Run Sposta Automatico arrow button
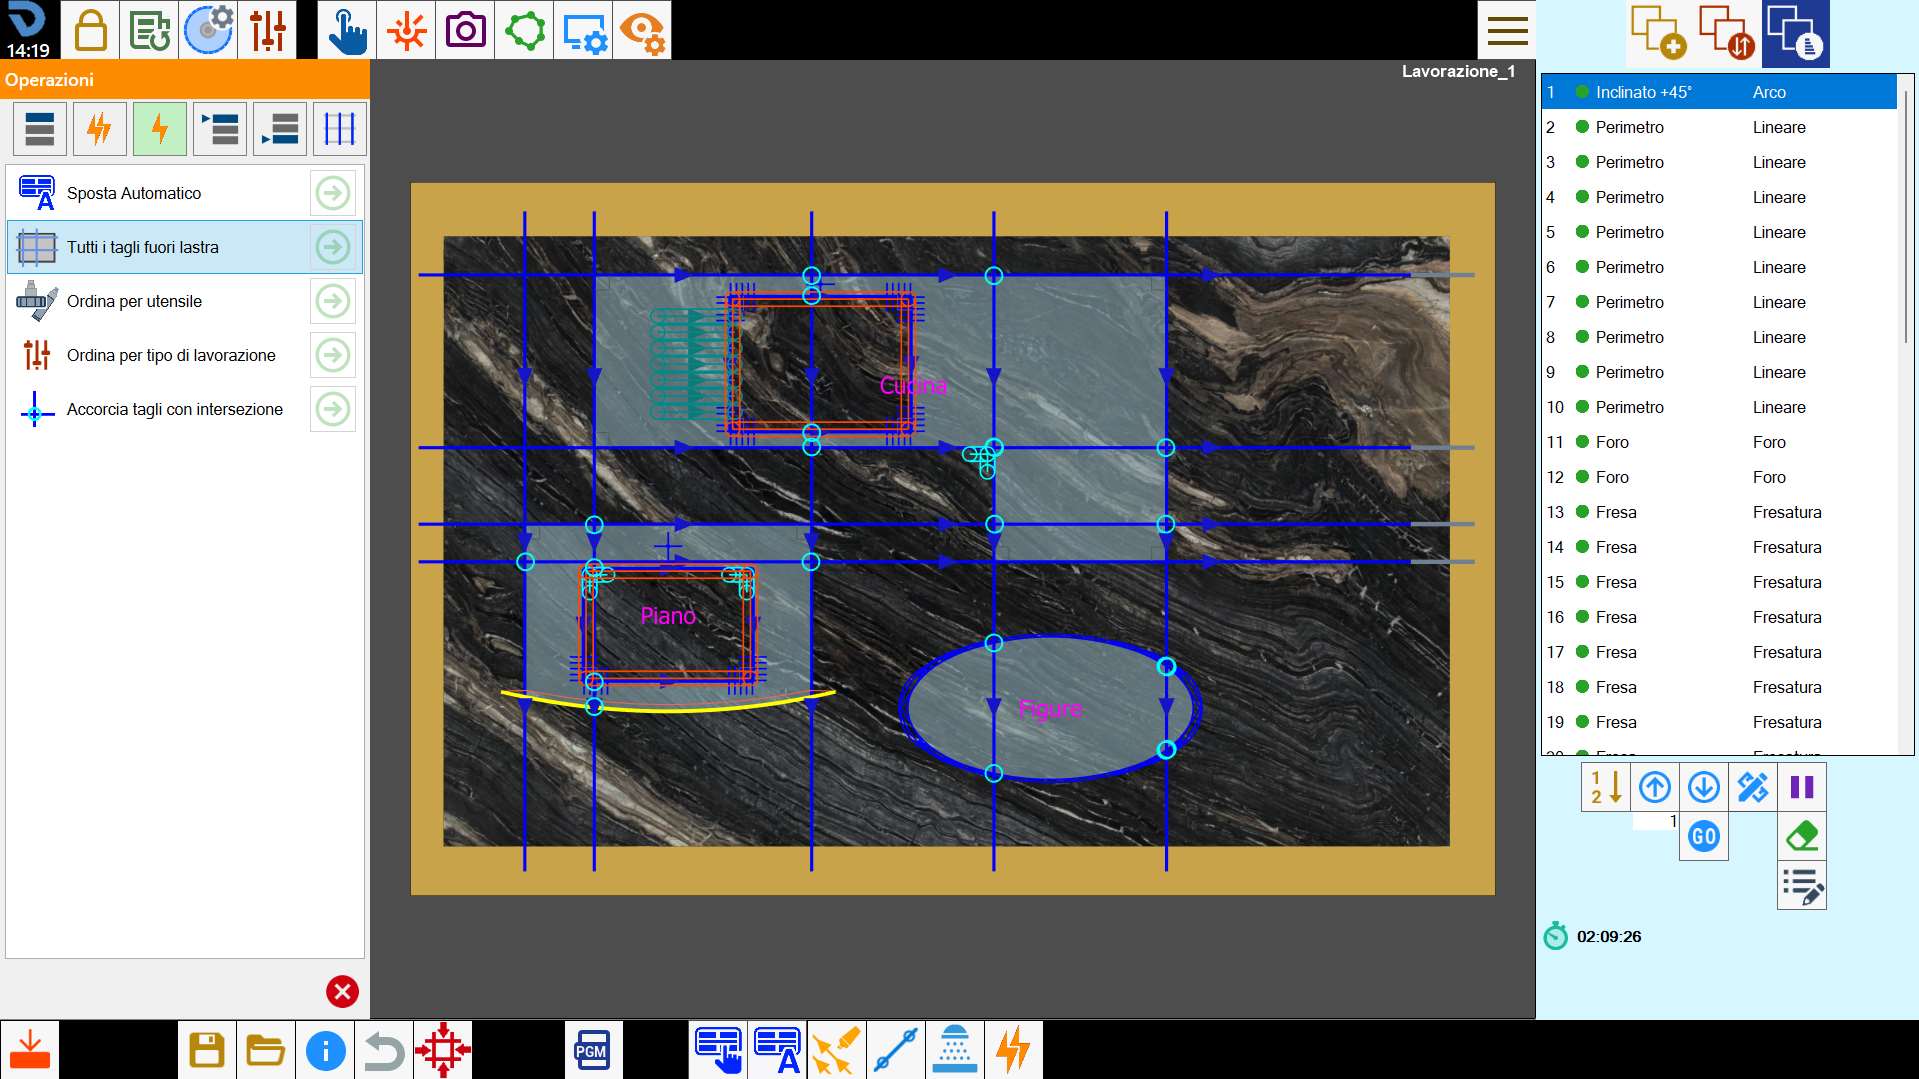This screenshot has height=1079, width=1919. pos(333,193)
